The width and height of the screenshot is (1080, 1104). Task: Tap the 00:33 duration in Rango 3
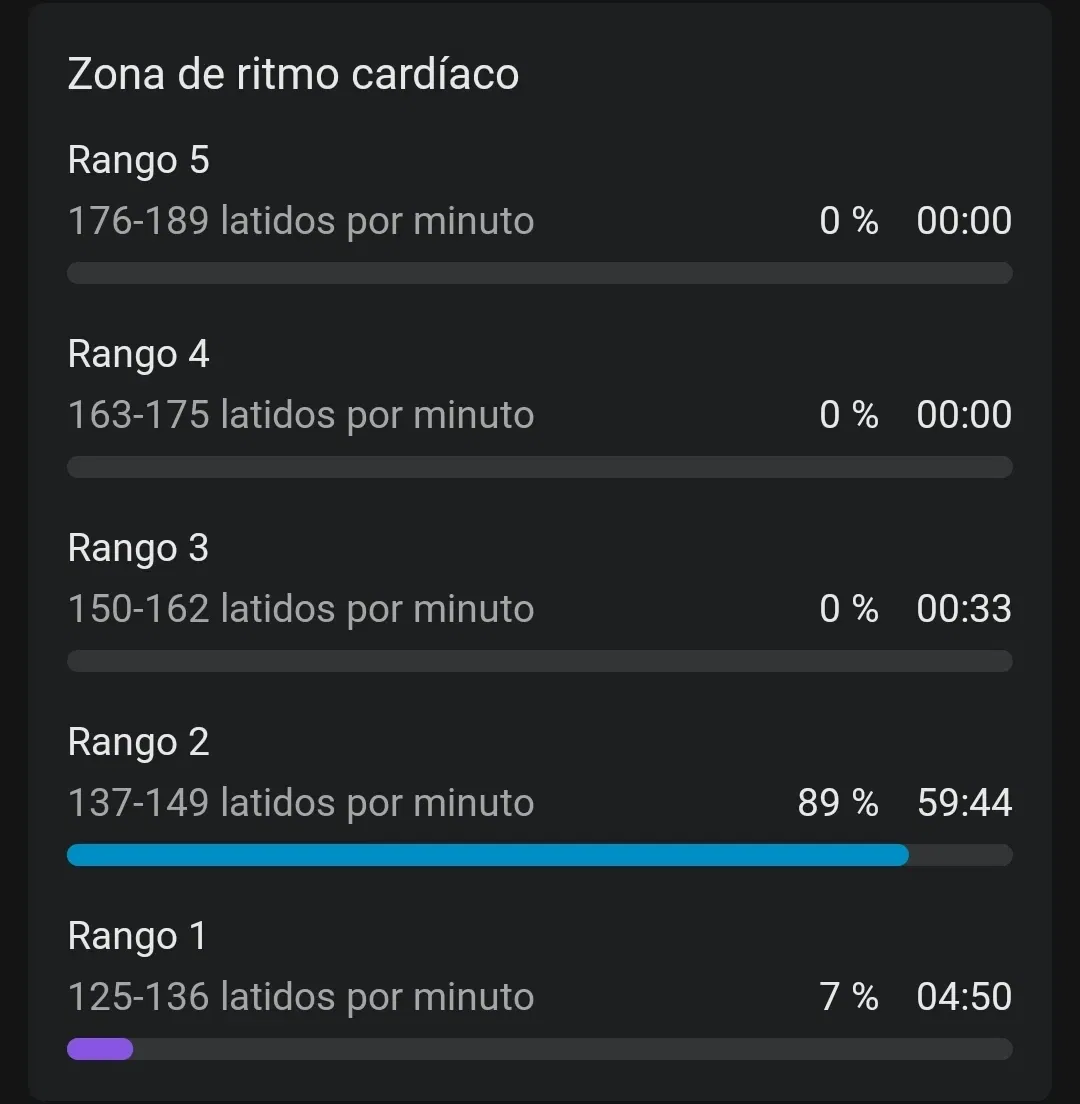964,609
